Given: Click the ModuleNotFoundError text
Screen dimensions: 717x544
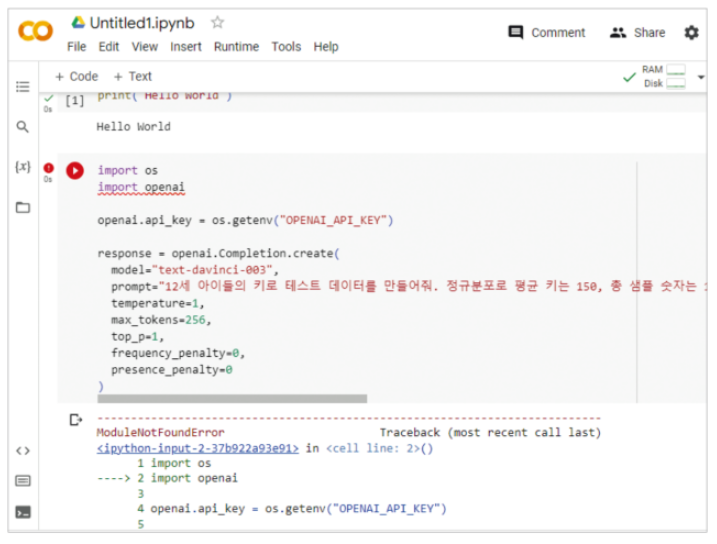Looking at the screenshot, I should 161,432.
